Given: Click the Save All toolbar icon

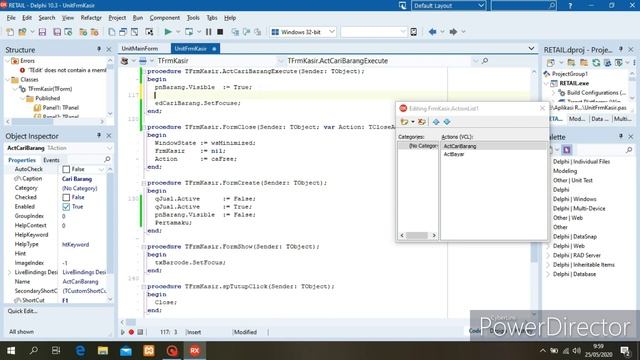Looking at the screenshot, I should [57, 32].
